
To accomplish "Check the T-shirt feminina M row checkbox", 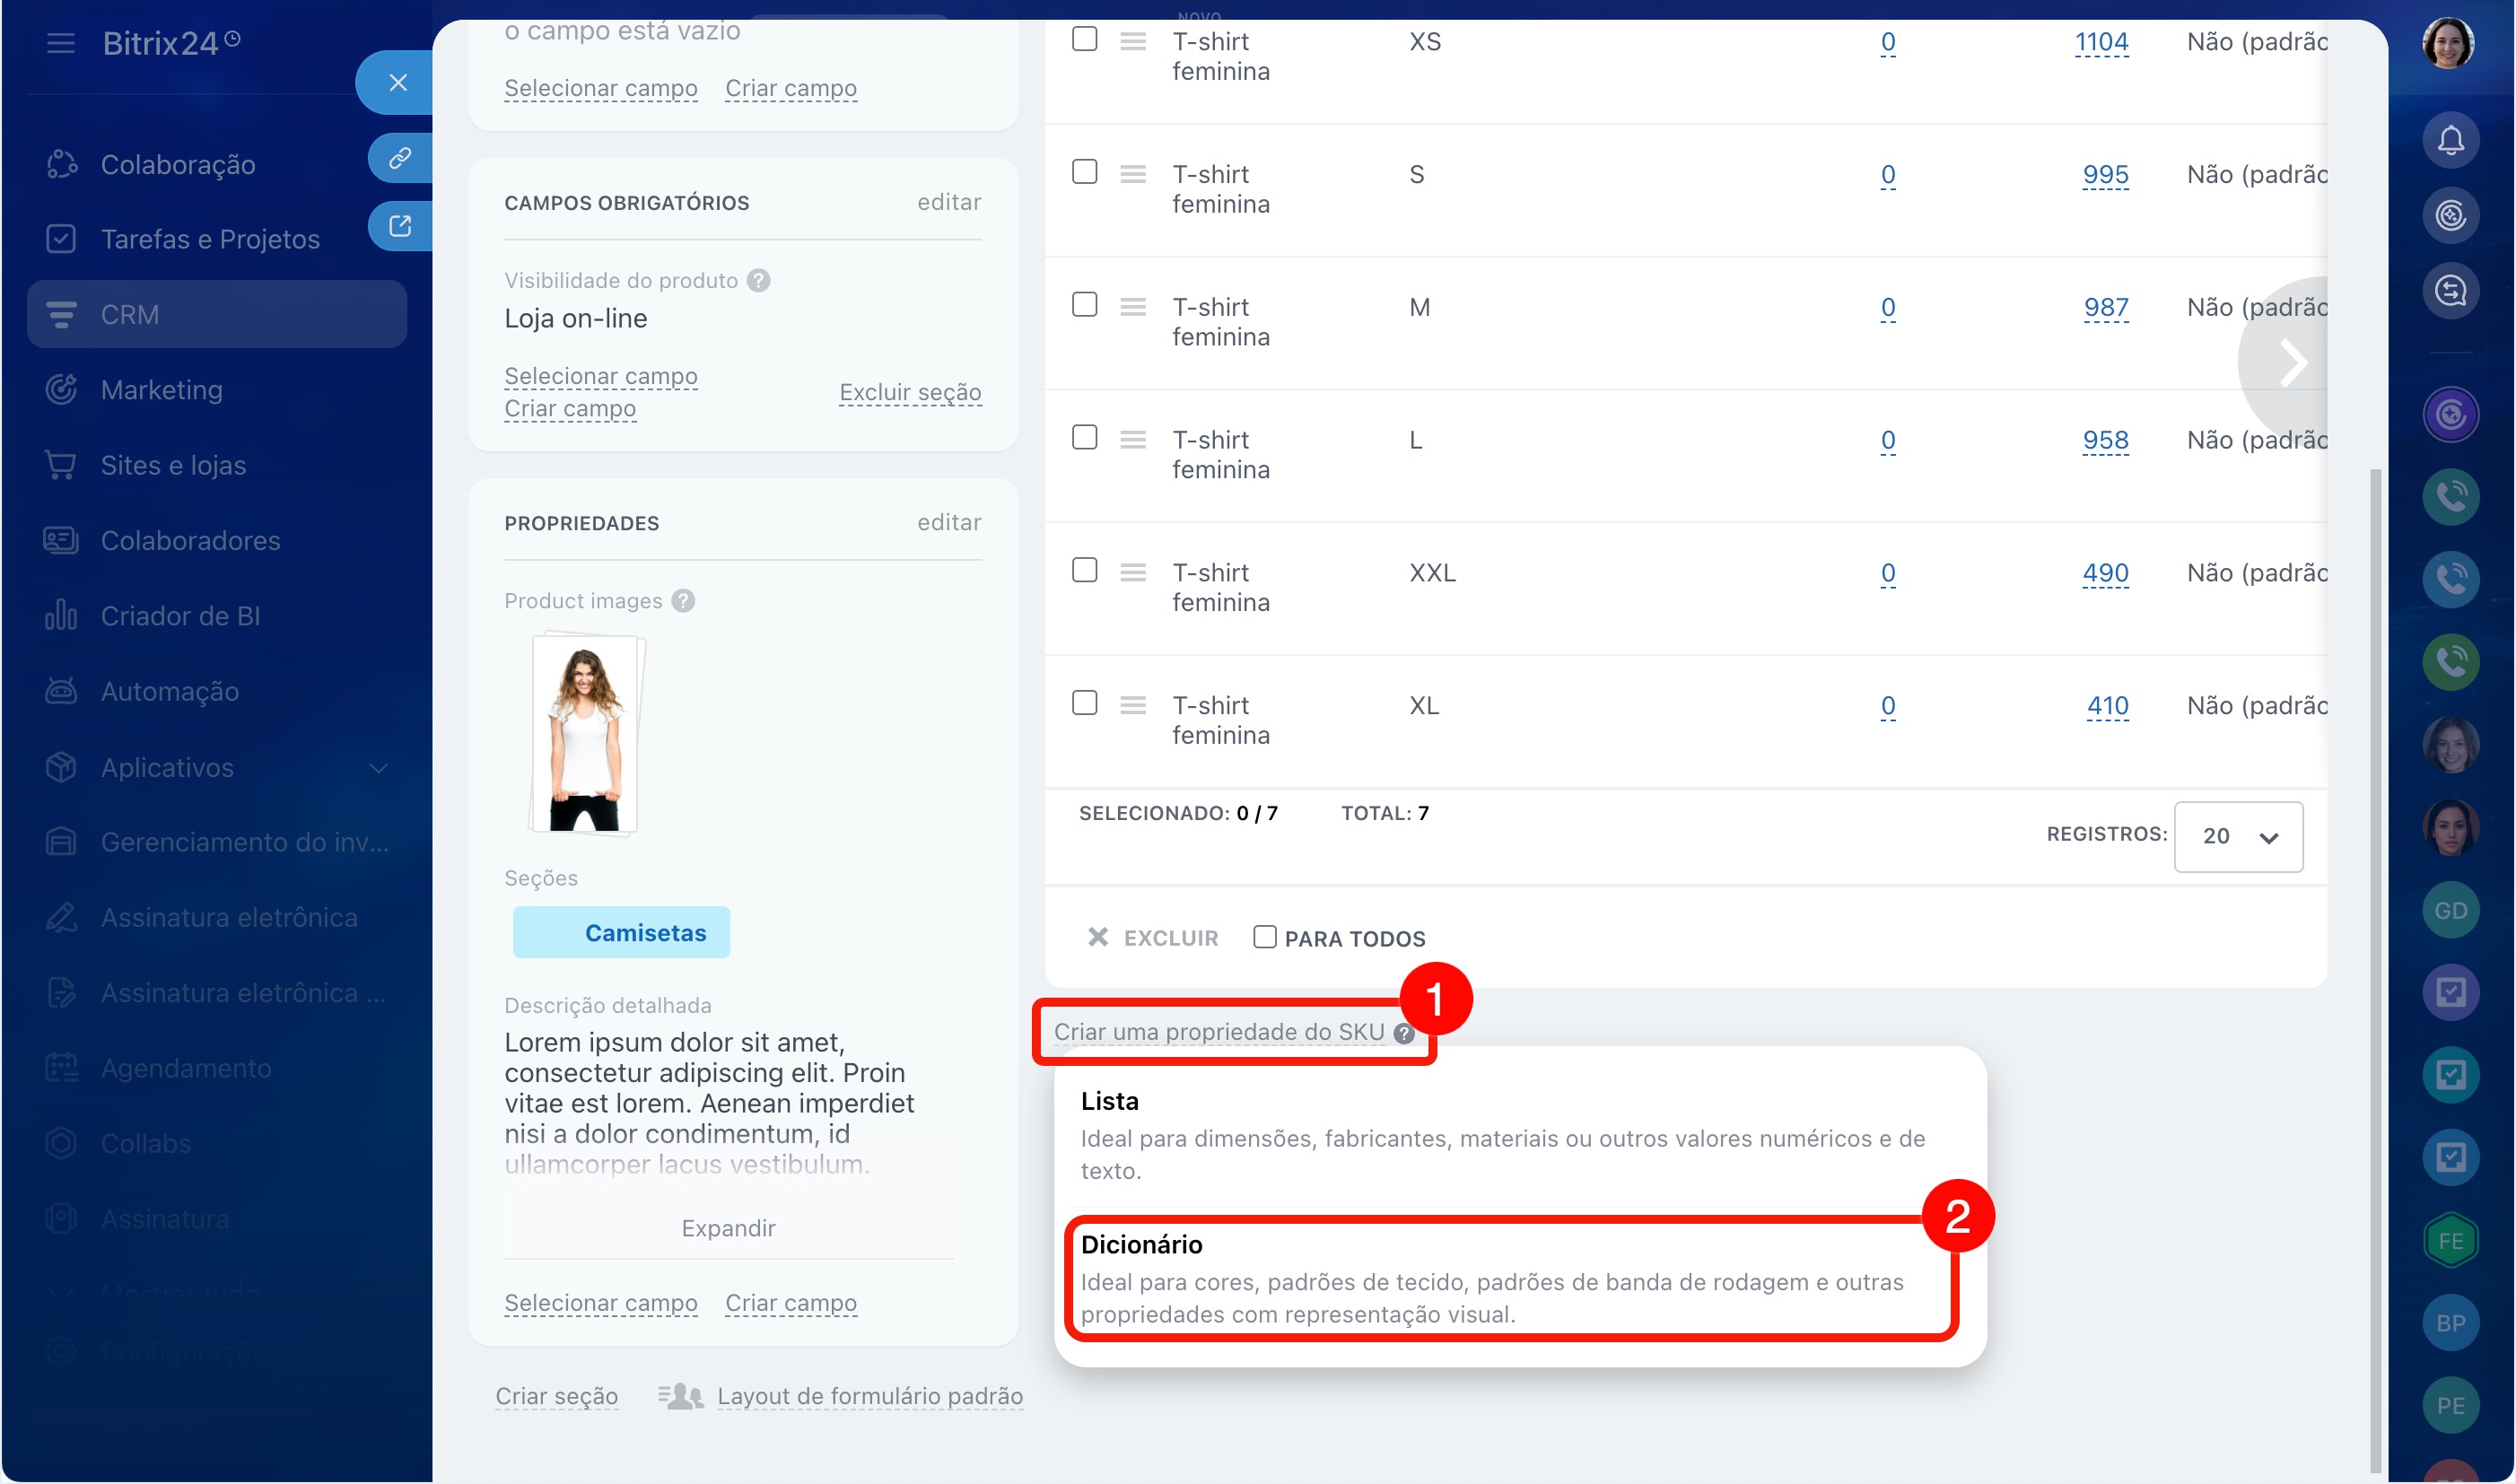I will (1084, 305).
